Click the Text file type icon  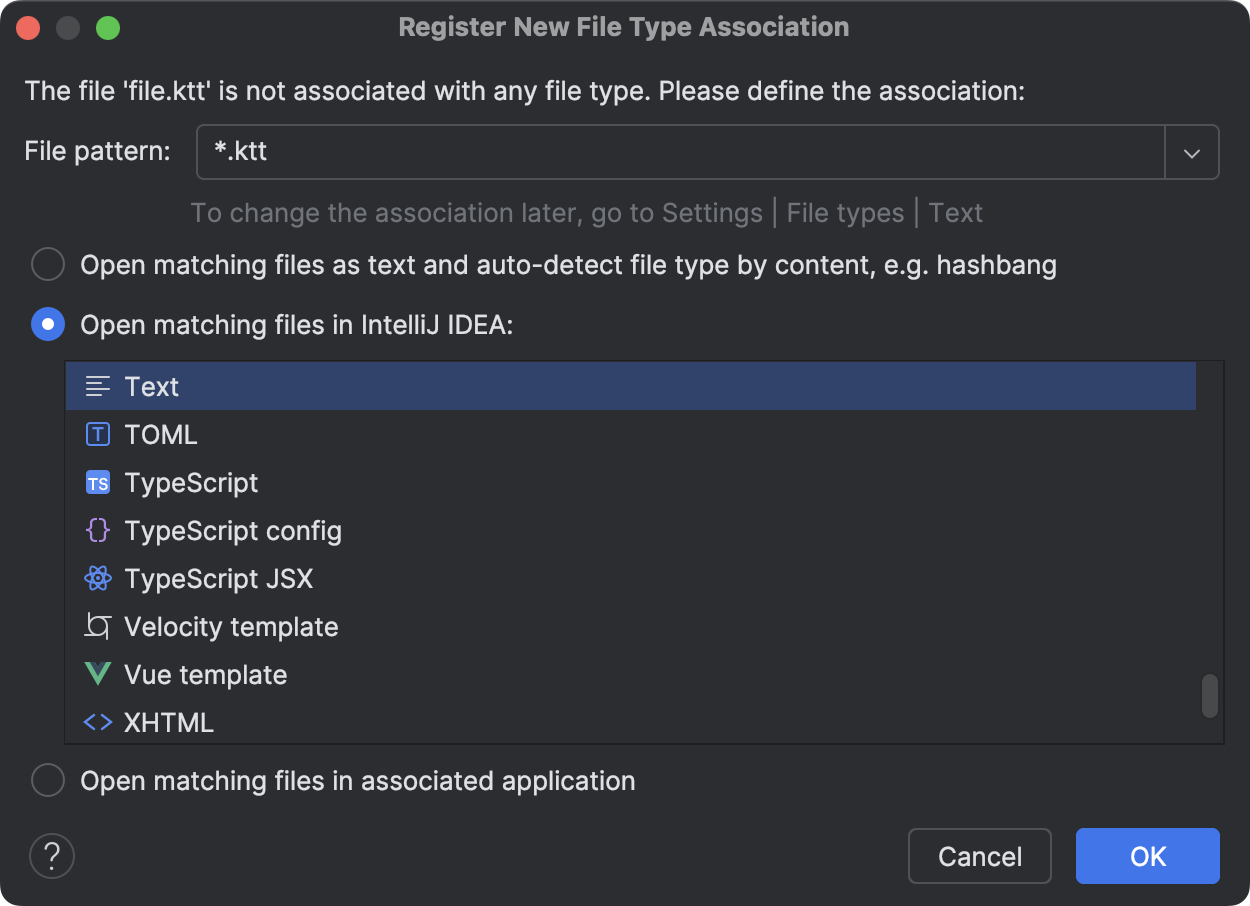pos(97,385)
